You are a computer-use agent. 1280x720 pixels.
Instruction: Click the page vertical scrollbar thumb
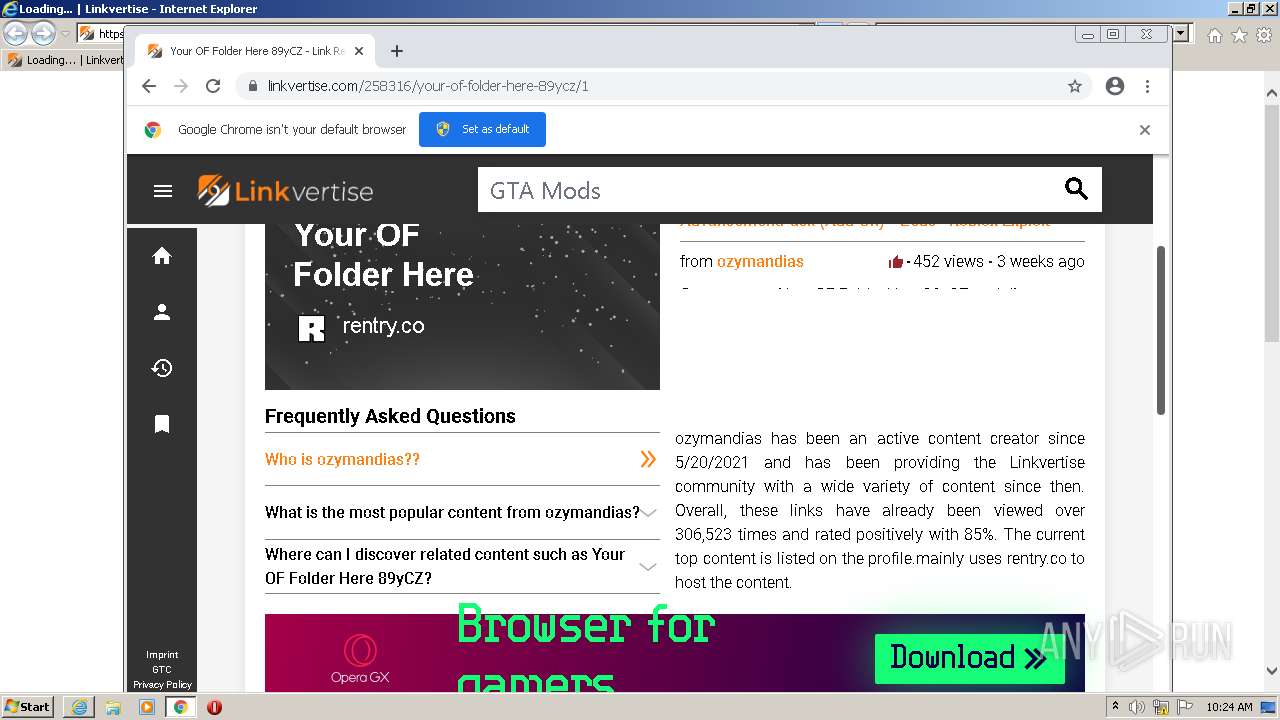coord(1161,330)
